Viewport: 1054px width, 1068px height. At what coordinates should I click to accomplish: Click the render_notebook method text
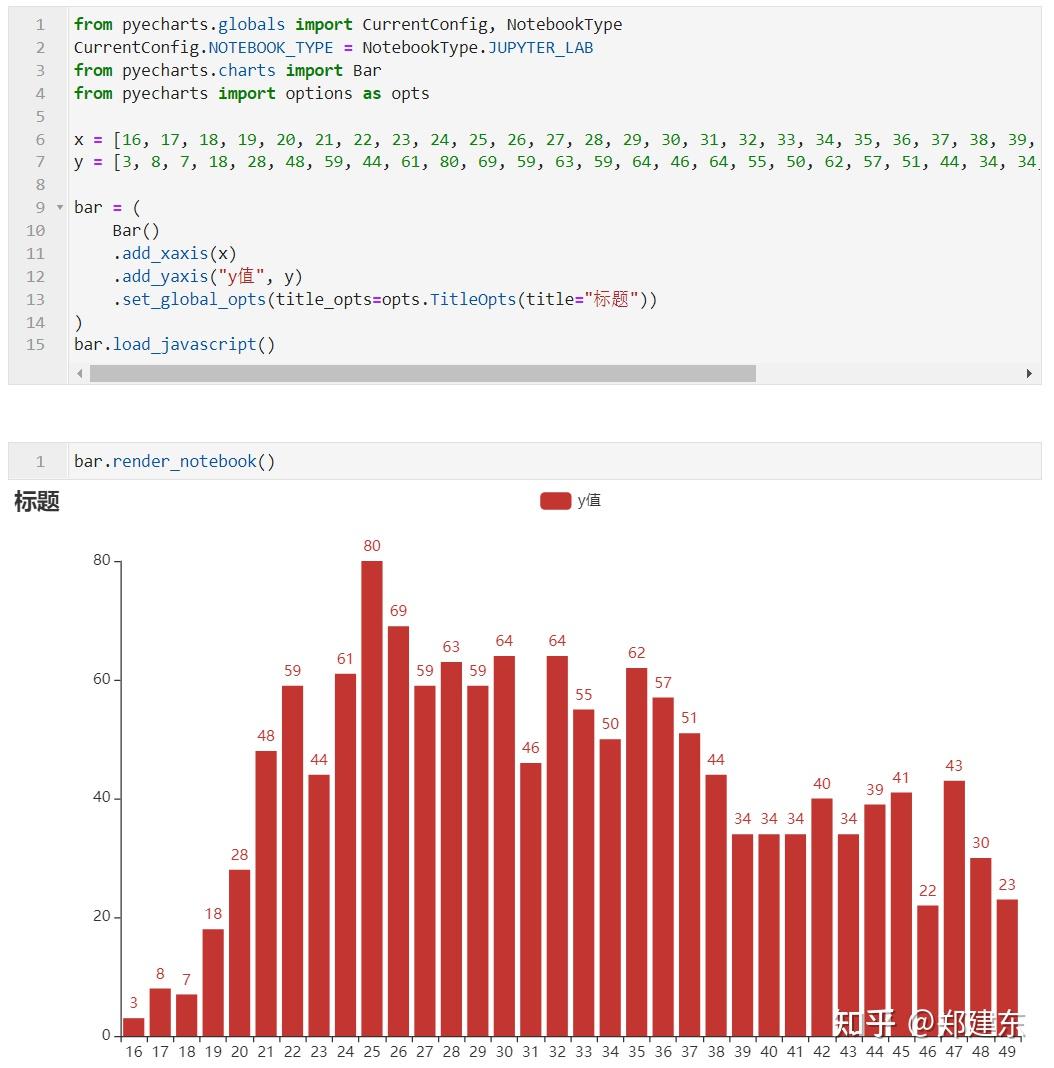[184, 462]
